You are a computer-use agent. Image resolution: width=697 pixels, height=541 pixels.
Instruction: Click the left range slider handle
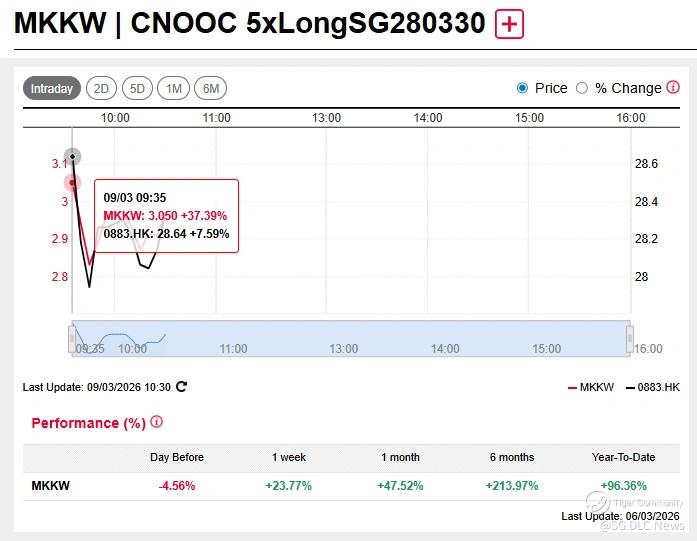click(x=72, y=339)
